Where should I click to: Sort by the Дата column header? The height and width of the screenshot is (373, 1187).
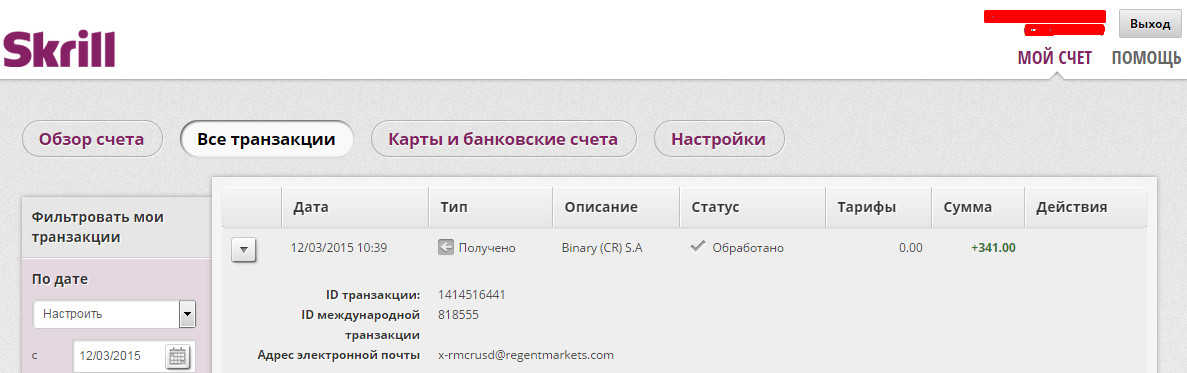[x=355, y=207]
